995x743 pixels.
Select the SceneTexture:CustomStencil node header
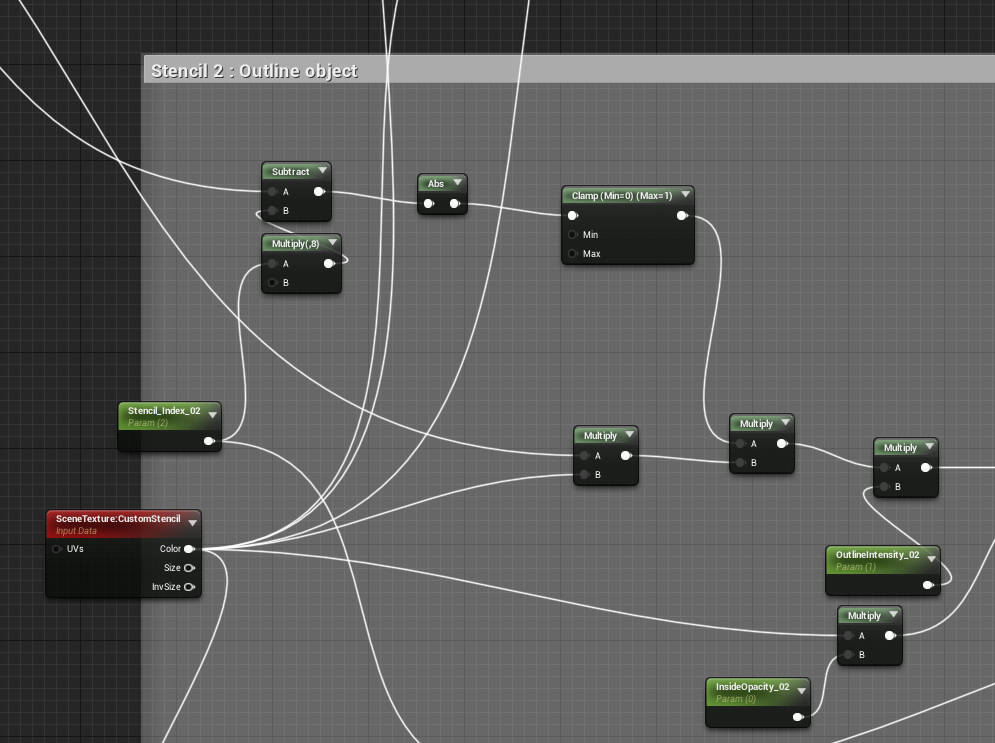point(120,521)
